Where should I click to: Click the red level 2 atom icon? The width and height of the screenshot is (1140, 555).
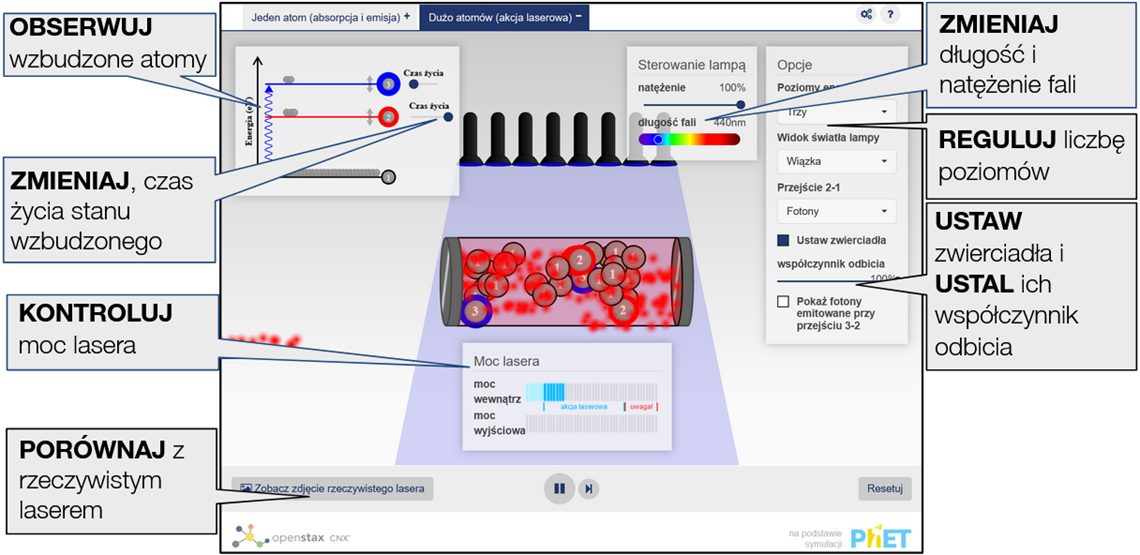click(389, 116)
